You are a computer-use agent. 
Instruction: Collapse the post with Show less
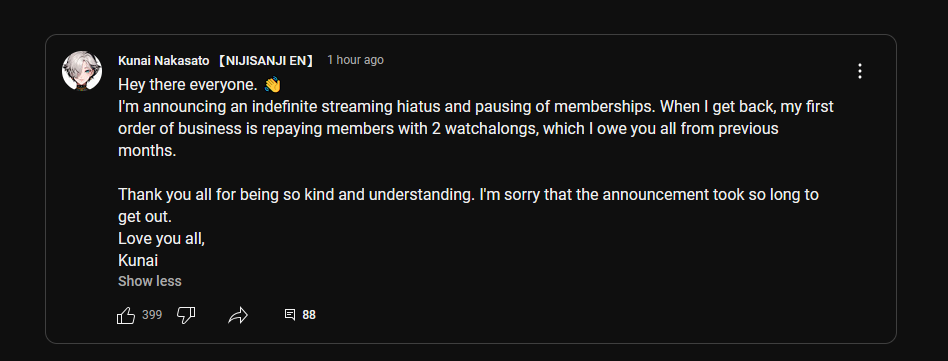pos(149,281)
